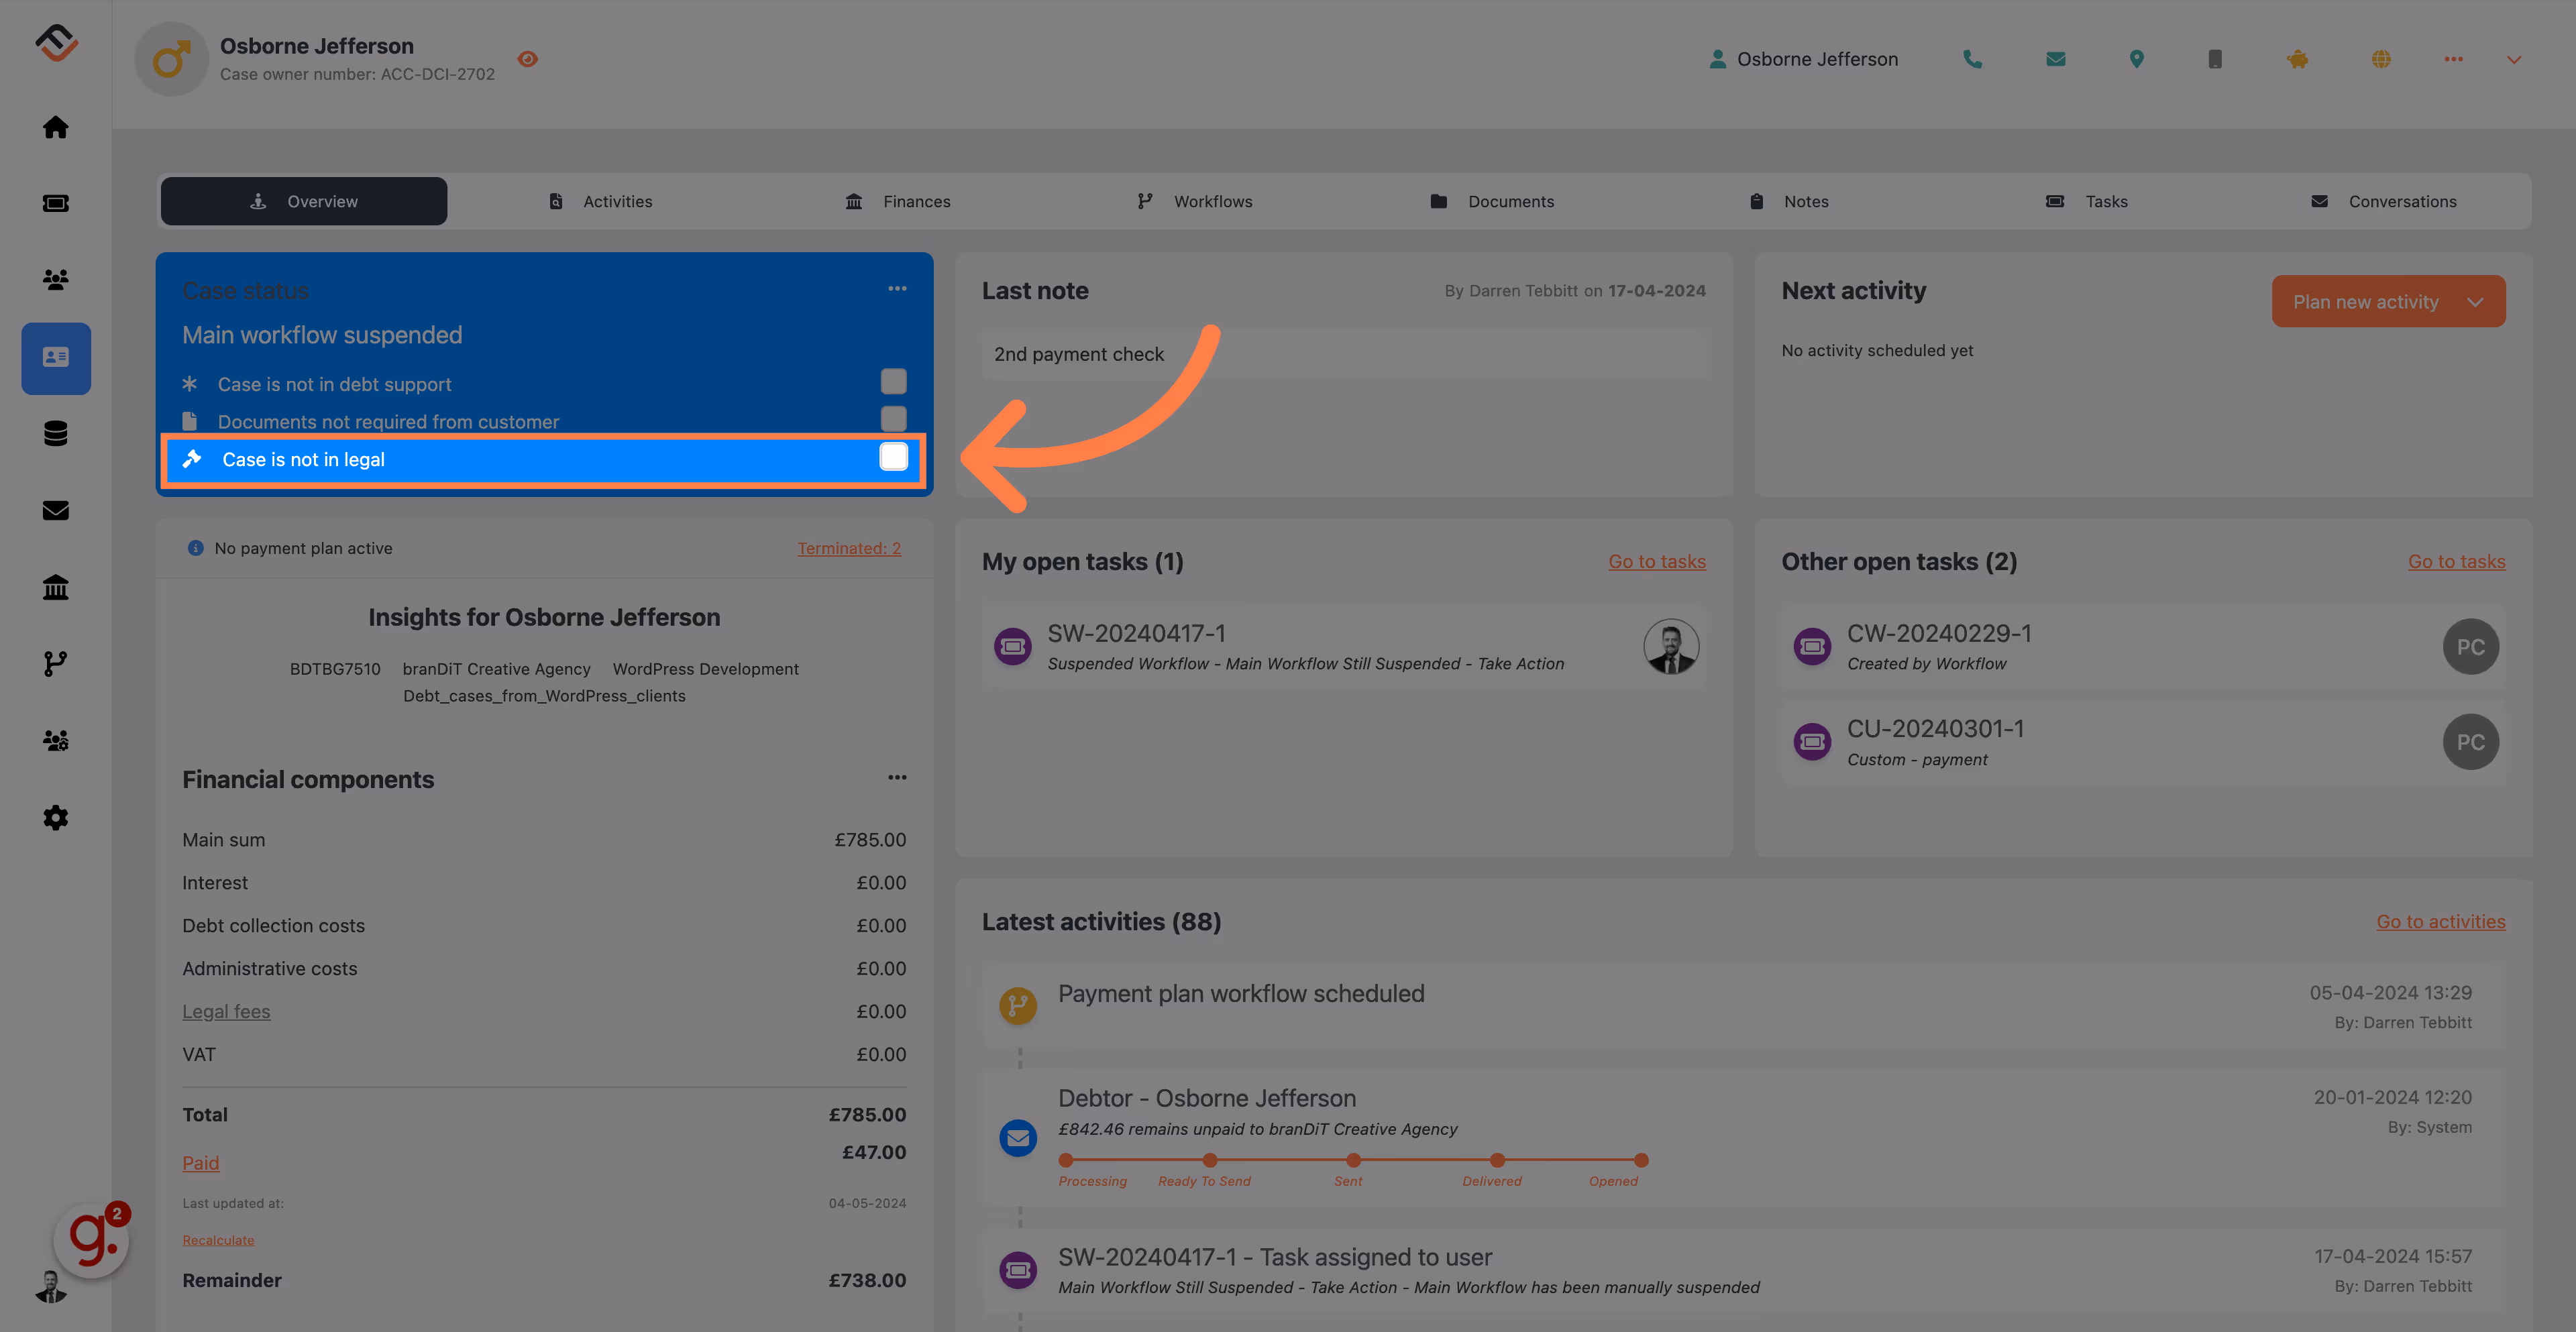Toggle the eye icon beside Osborne Jefferson

pos(528,59)
